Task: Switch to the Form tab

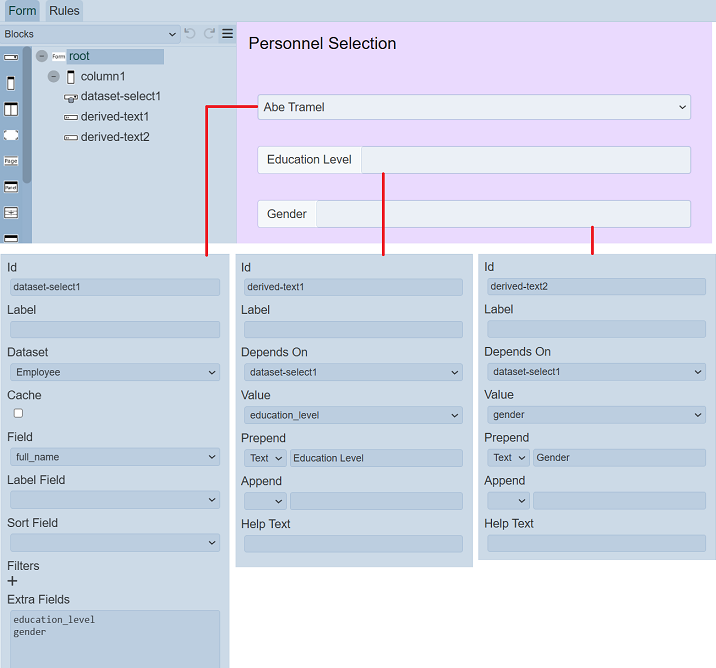Action: [x=22, y=11]
